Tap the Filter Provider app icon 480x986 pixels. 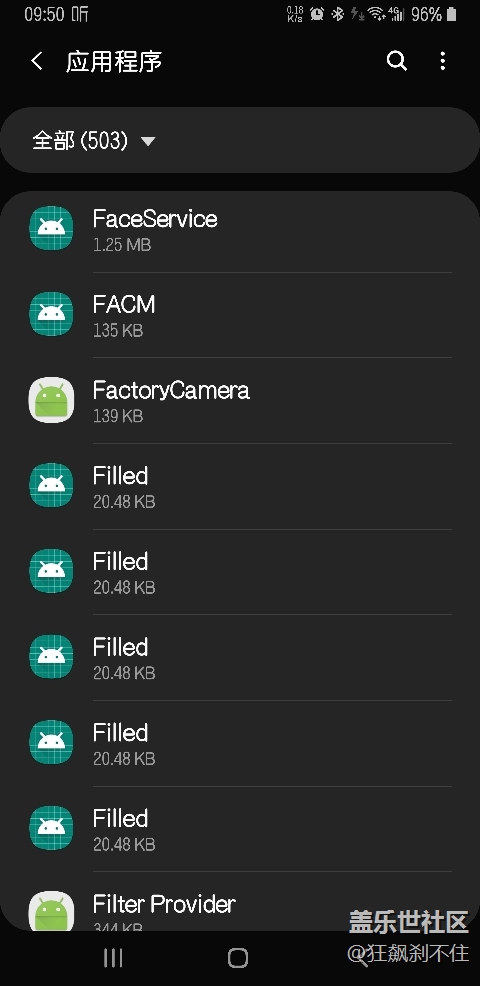pos(52,911)
